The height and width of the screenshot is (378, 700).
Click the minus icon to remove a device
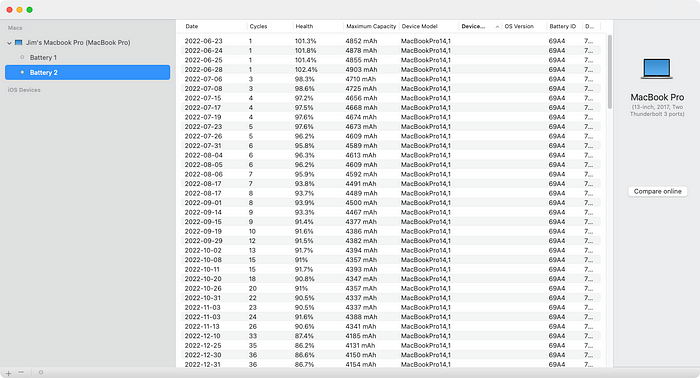tap(21, 373)
